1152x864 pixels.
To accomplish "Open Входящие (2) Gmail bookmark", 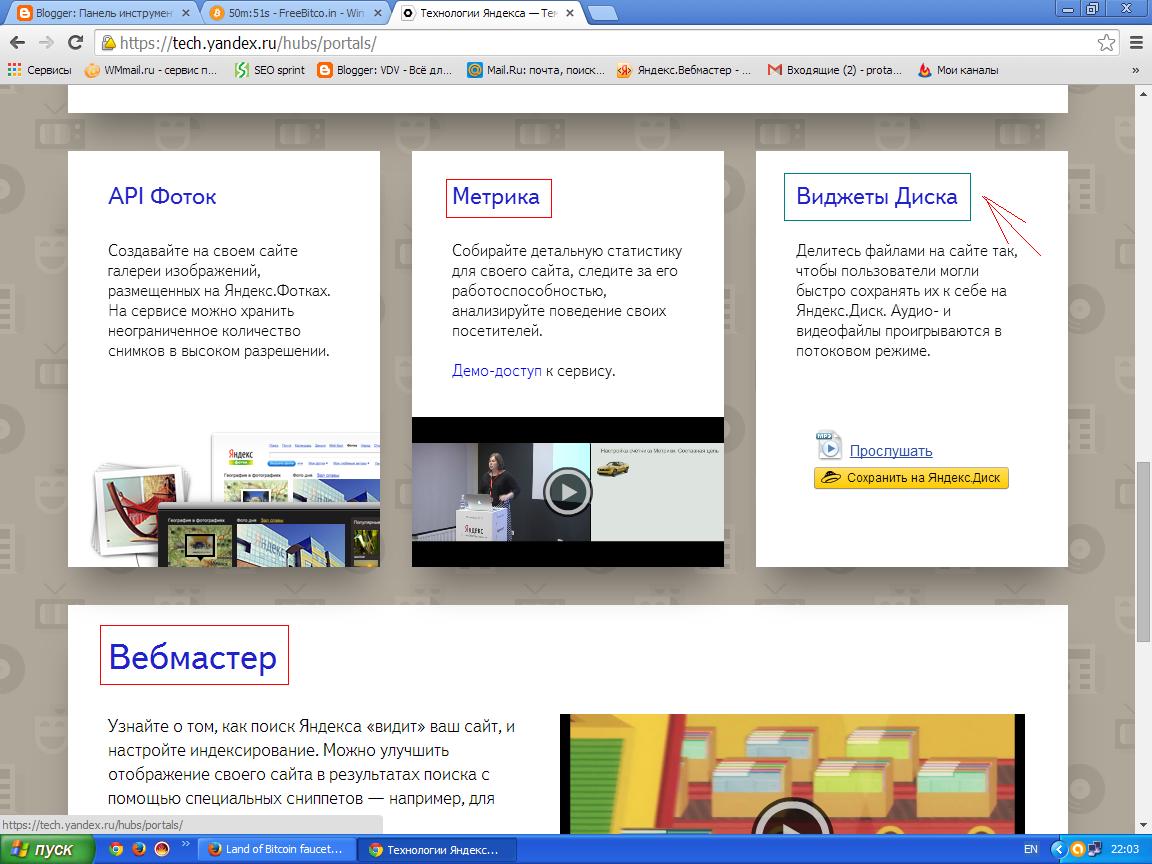I will click(x=835, y=70).
